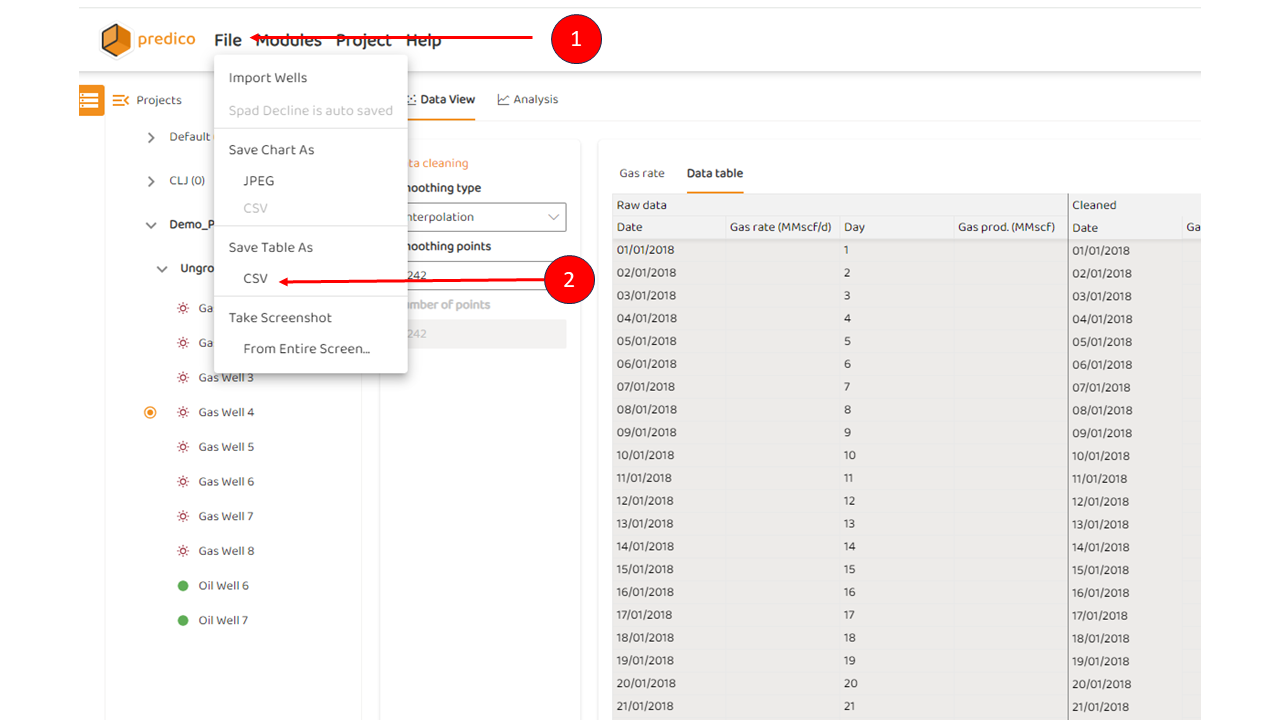Switch to the Gas rate tab
This screenshot has height=720, width=1280.
coord(641,173)
